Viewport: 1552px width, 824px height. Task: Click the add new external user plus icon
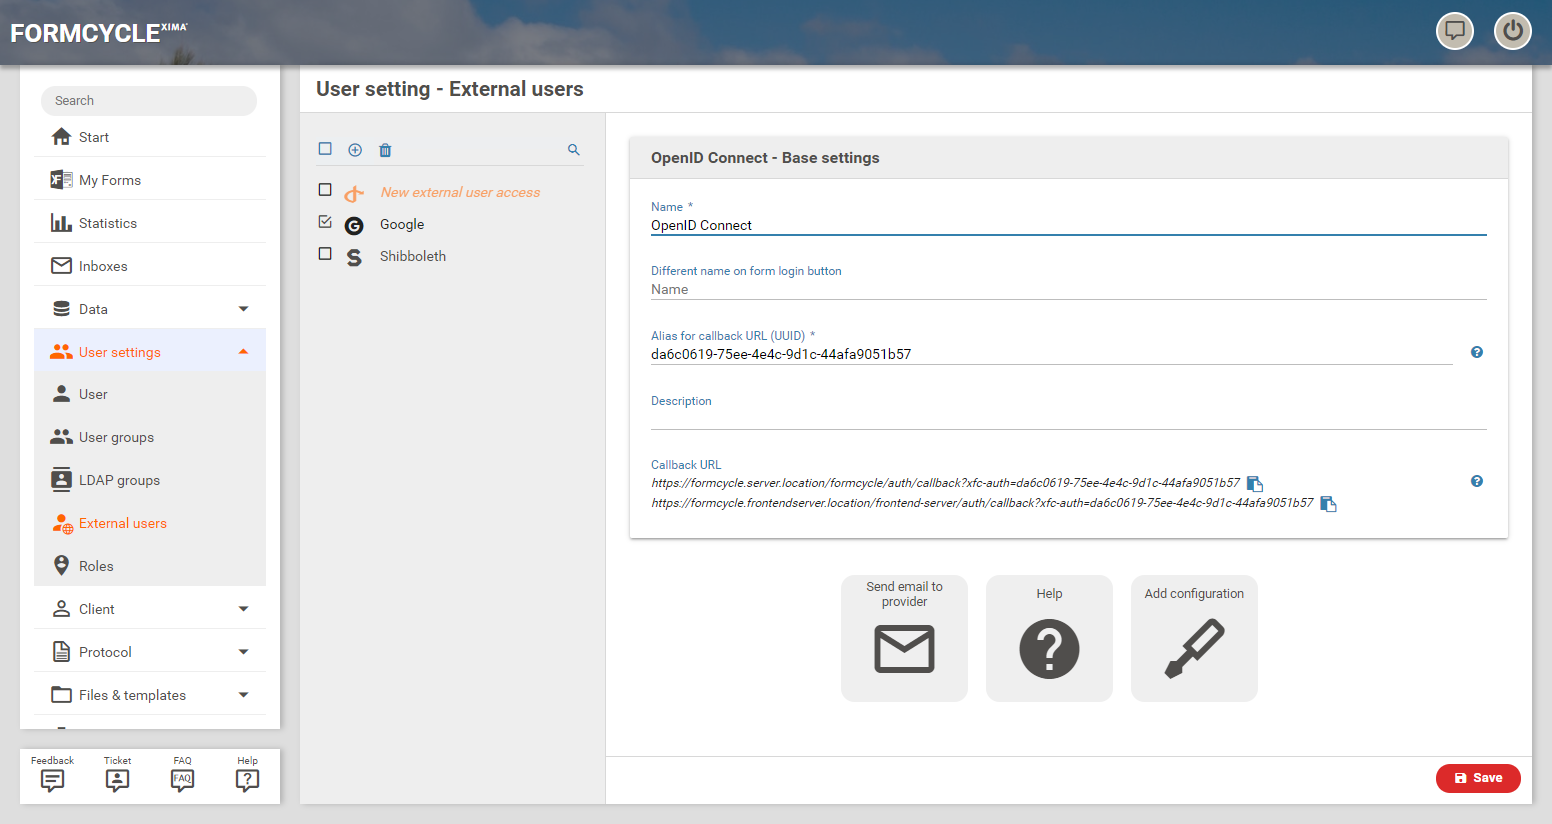[x=355, y=150]
